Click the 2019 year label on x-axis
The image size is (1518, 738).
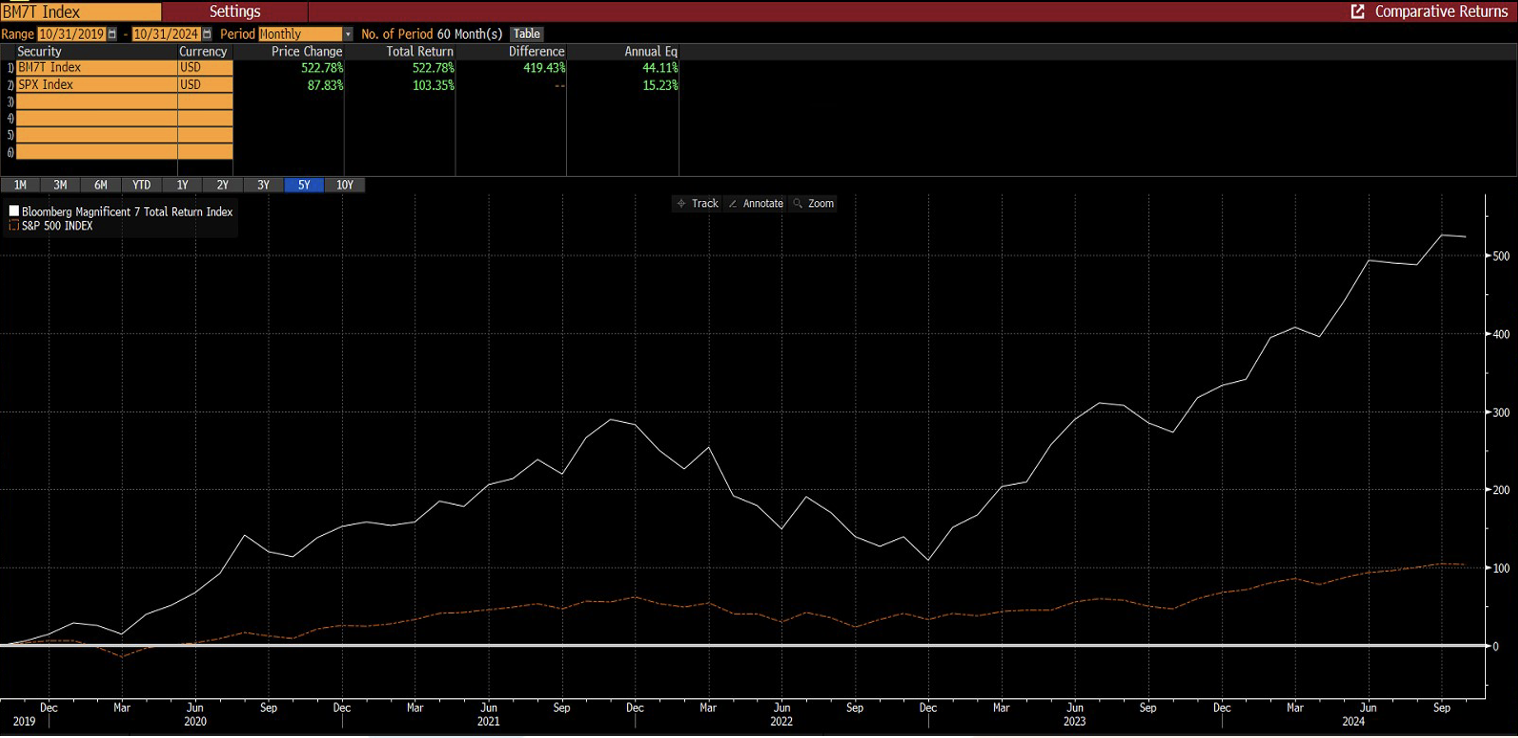point(22,721)
